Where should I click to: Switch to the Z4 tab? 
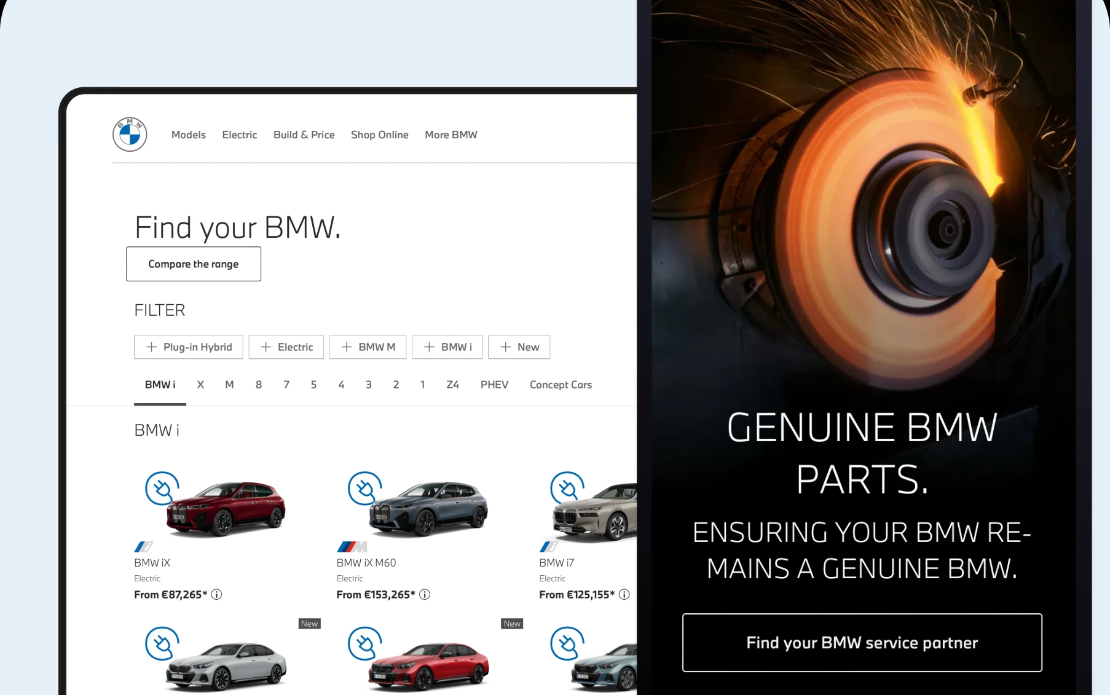tap(452, 385)
